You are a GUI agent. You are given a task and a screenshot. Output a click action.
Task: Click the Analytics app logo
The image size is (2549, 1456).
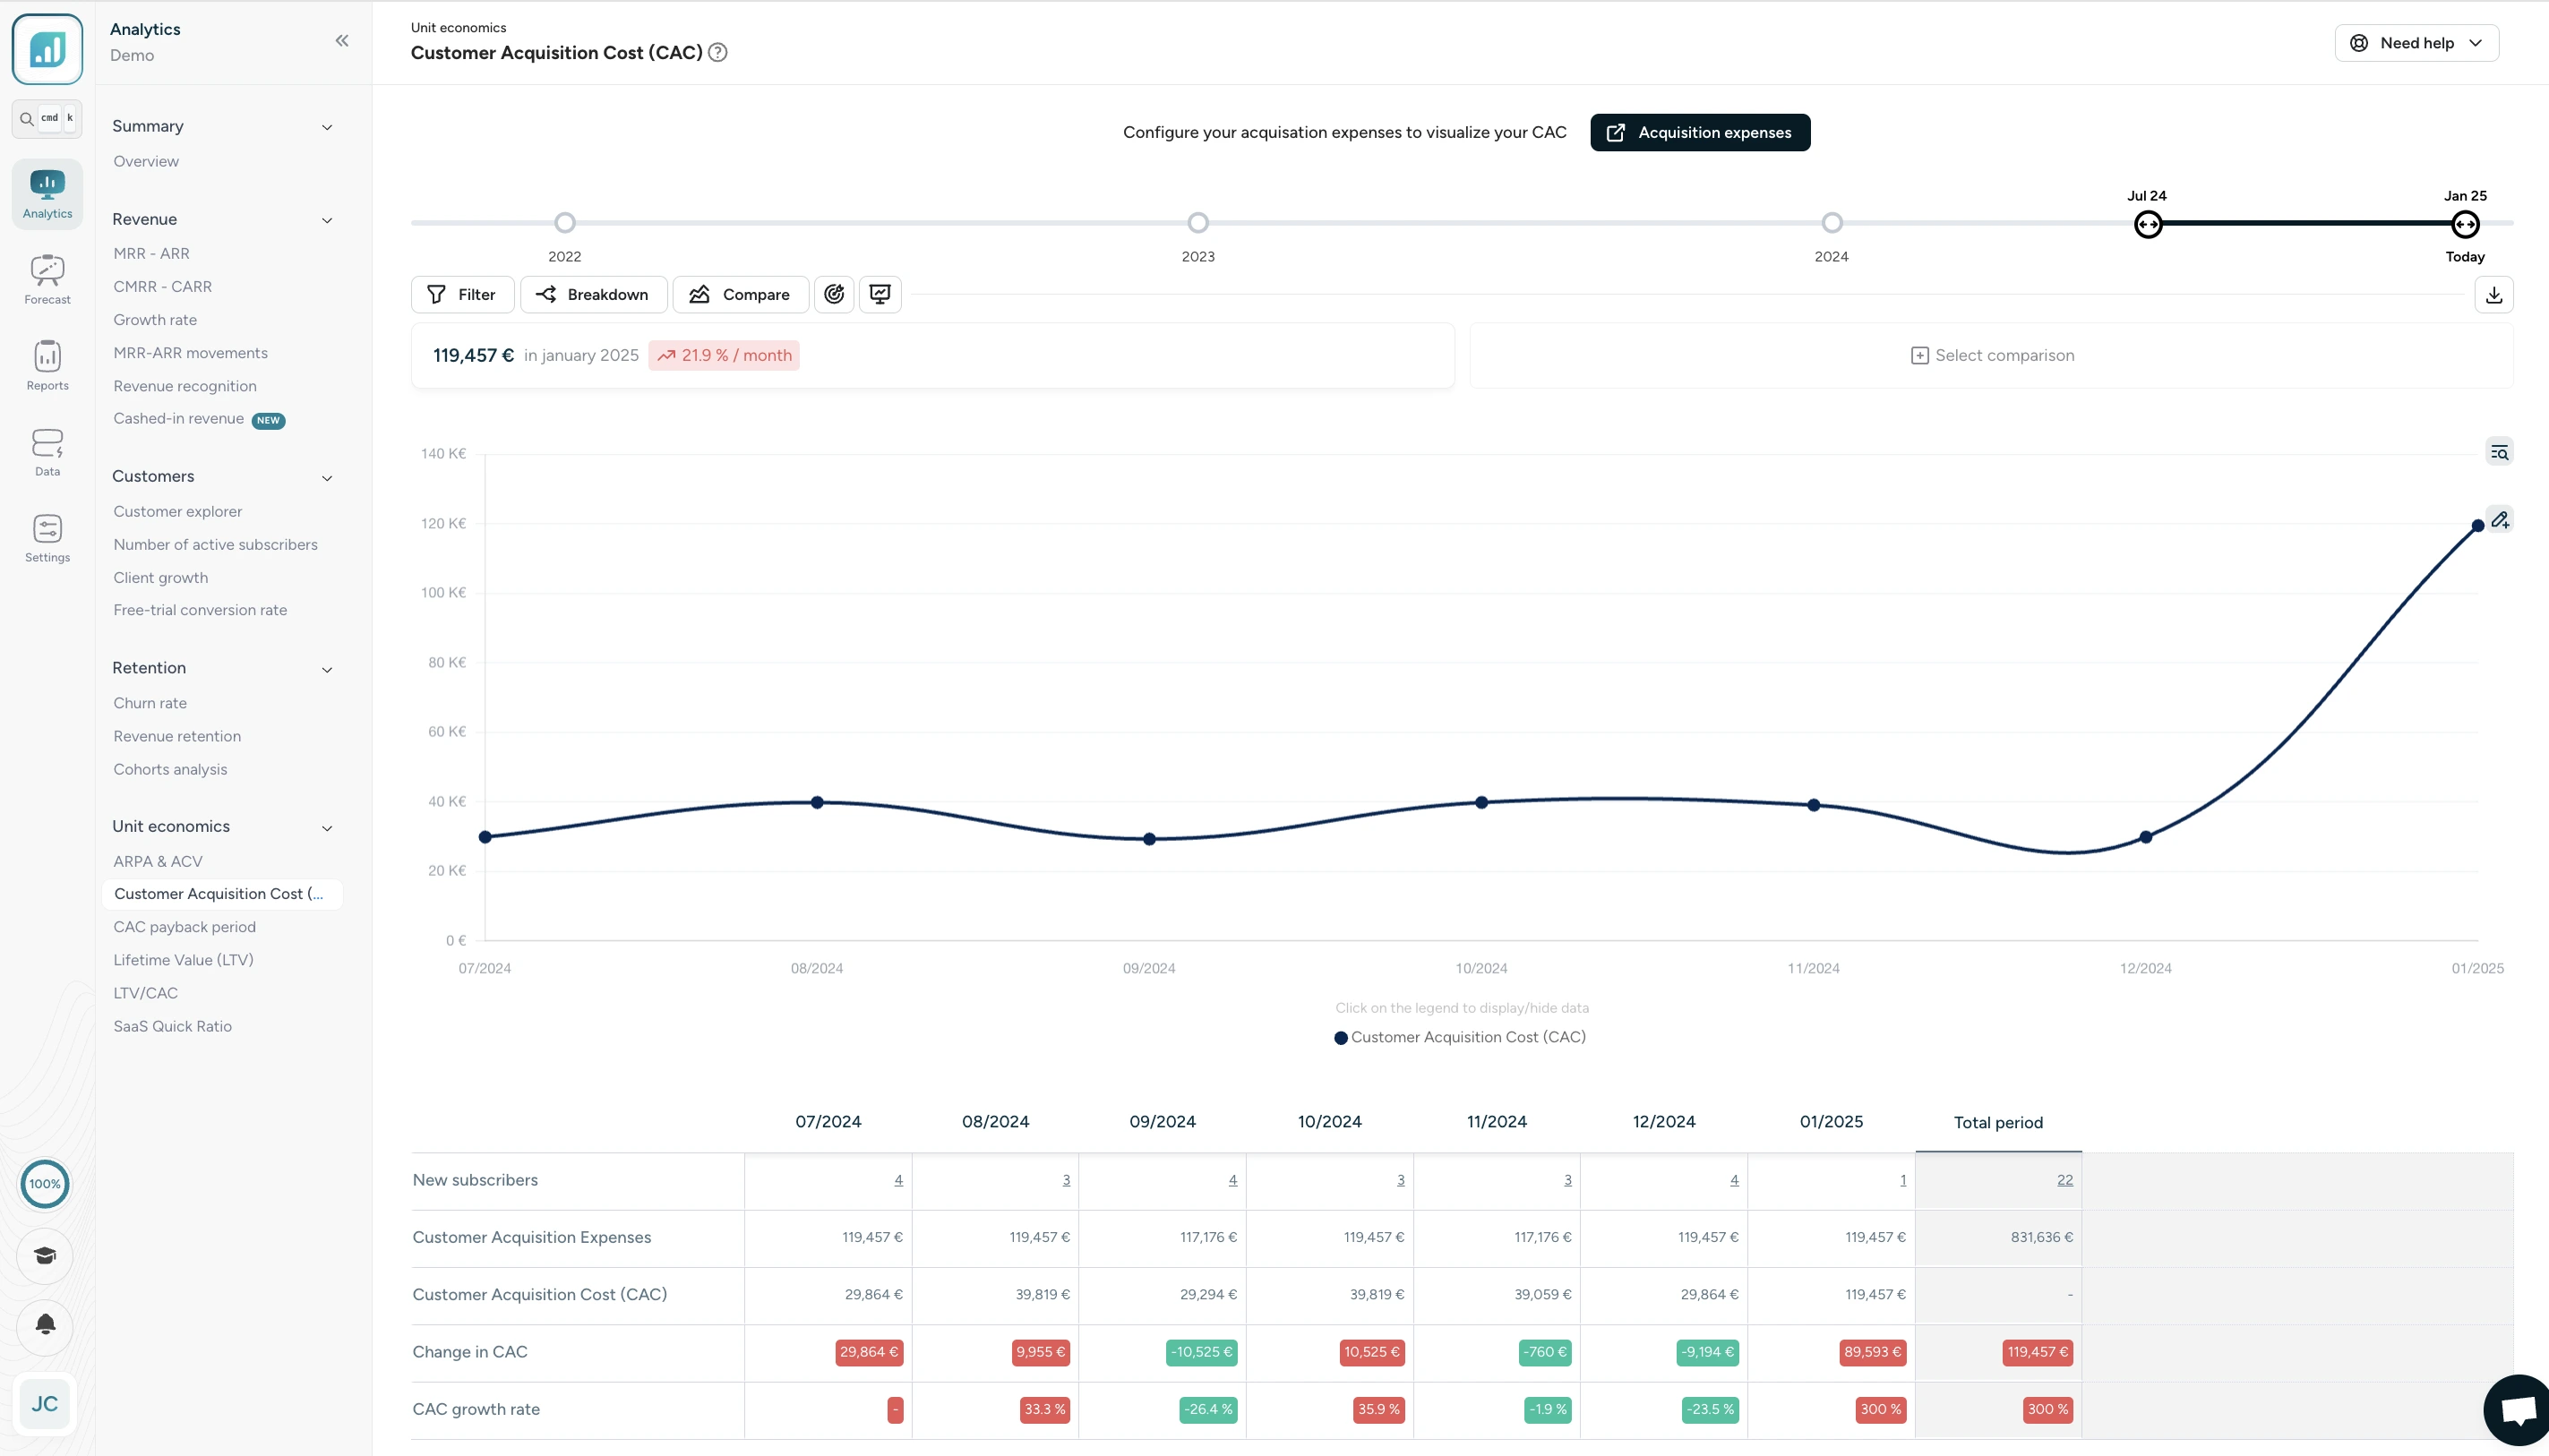tap(47, 48)
